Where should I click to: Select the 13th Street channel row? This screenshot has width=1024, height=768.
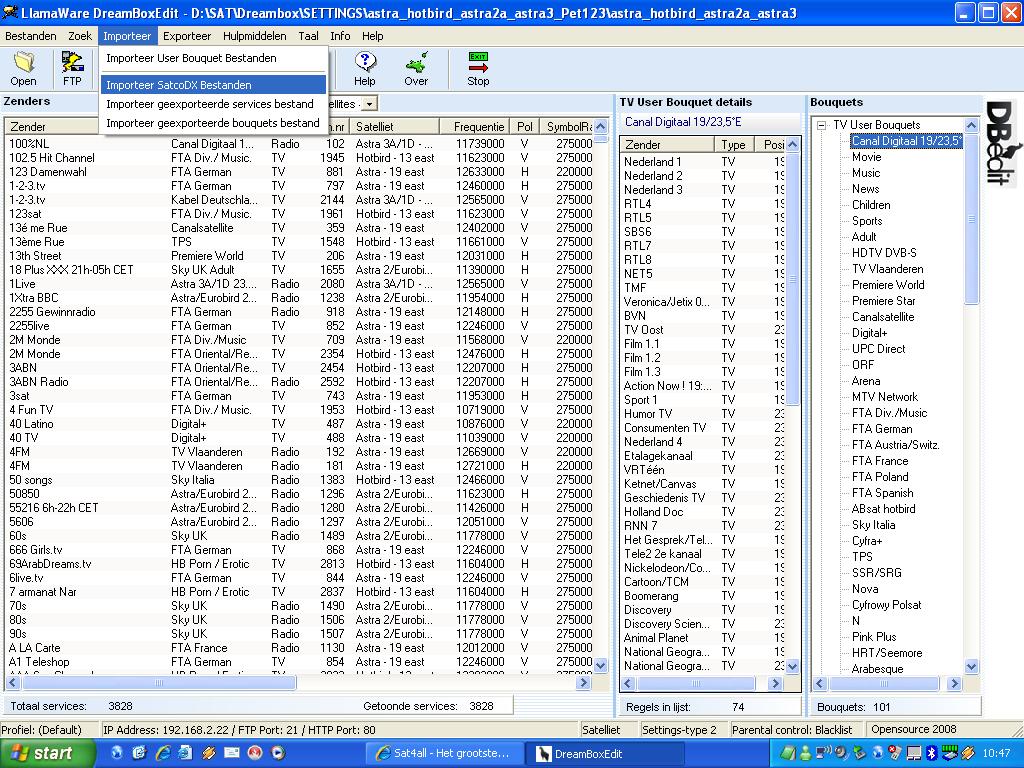(300, 256)
